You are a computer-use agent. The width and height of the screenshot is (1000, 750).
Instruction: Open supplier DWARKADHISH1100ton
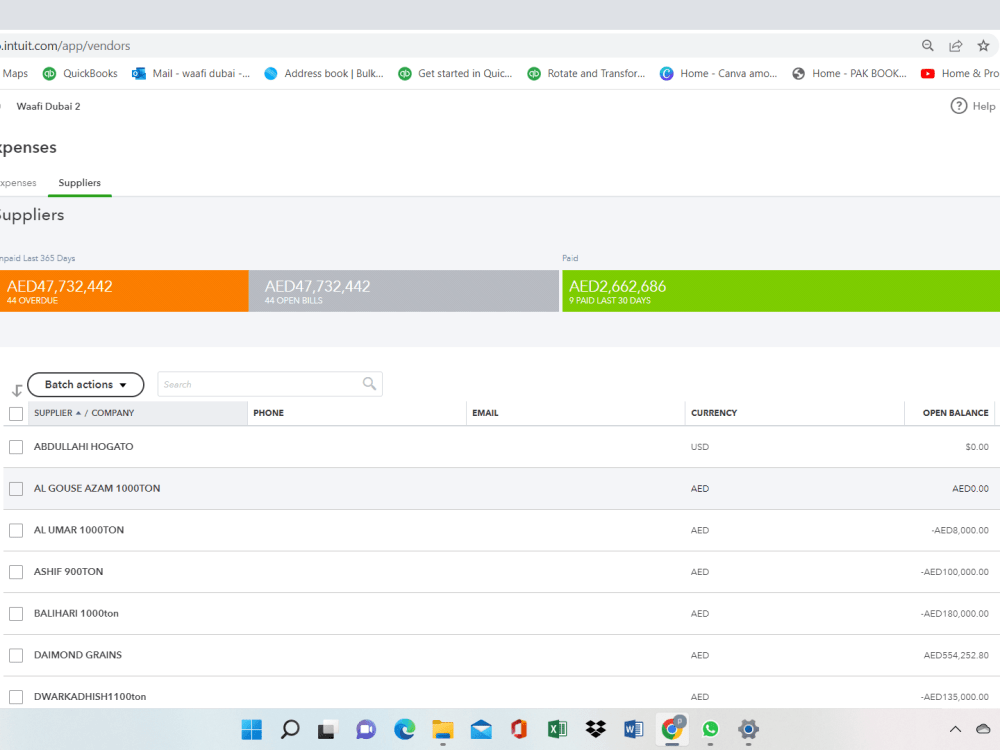(90, 696)
